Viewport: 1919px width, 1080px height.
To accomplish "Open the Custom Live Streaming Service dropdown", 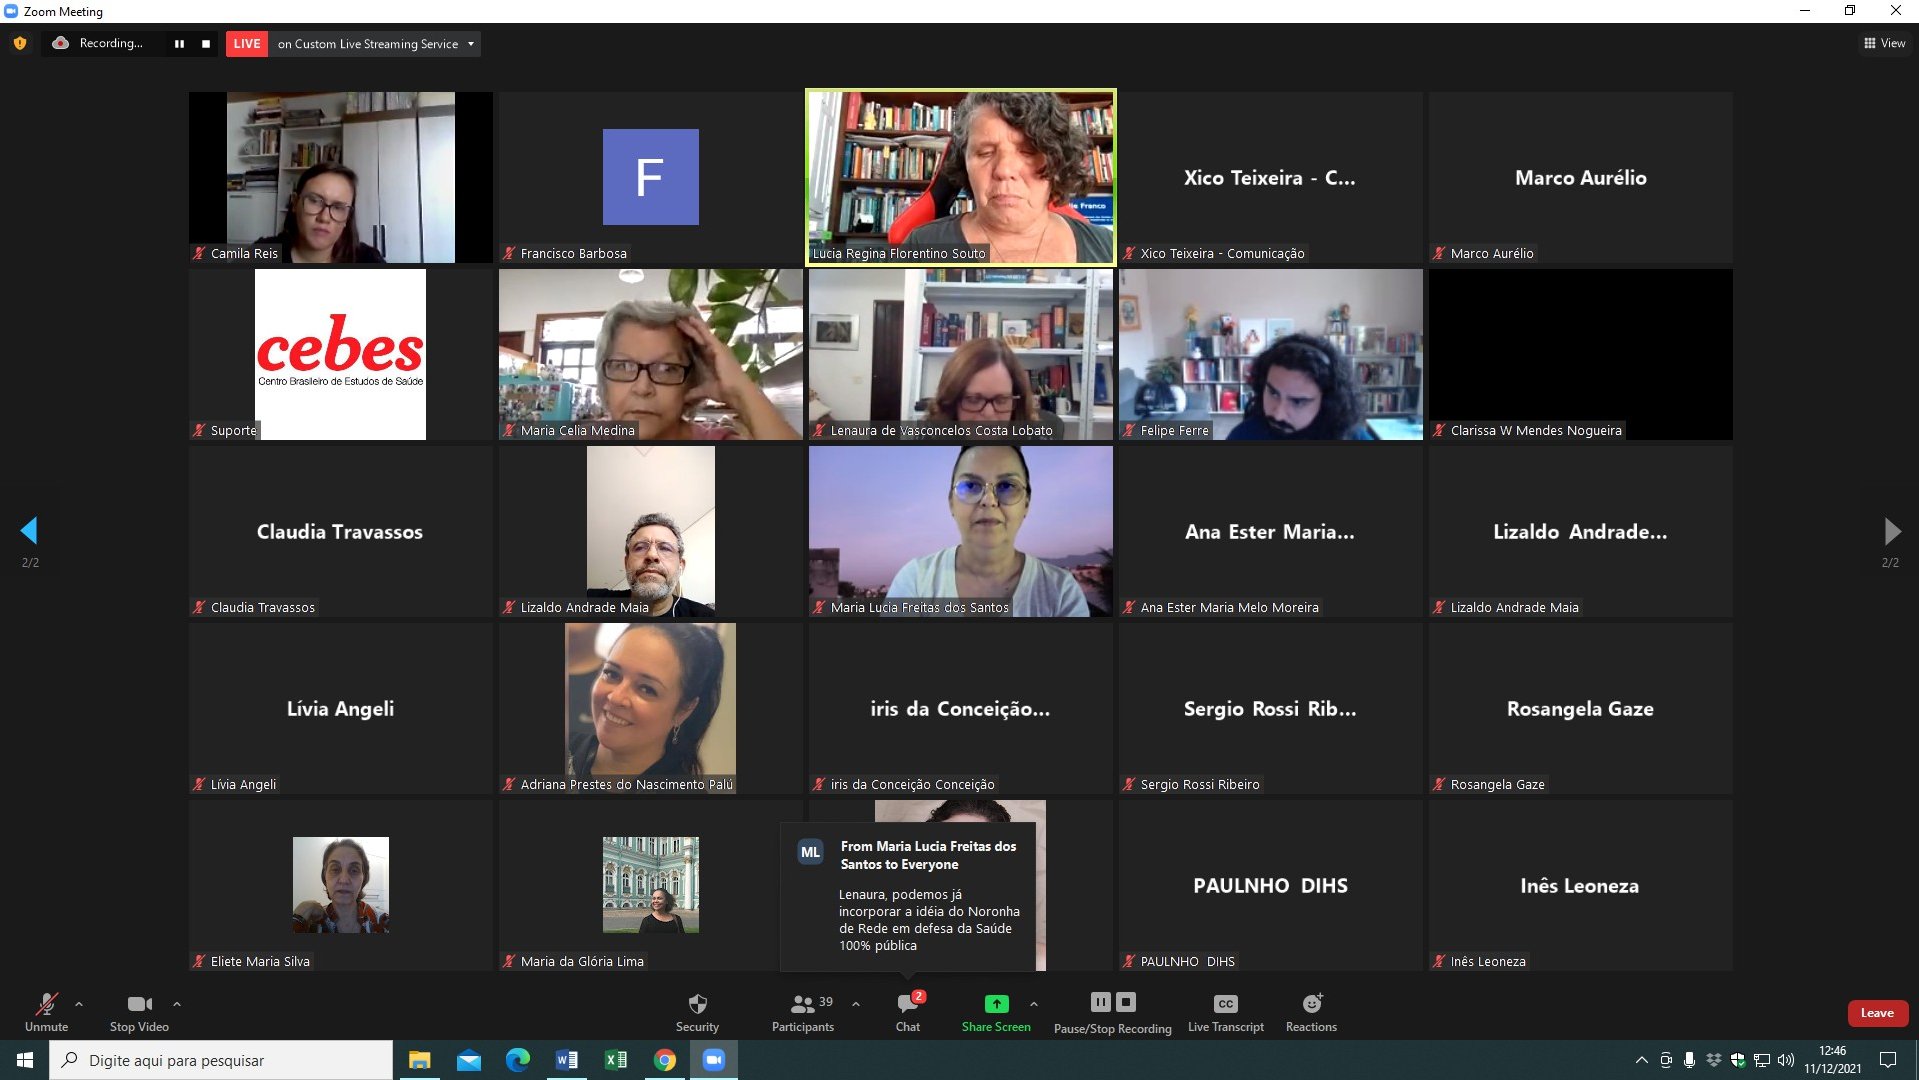I will [471, 44].
